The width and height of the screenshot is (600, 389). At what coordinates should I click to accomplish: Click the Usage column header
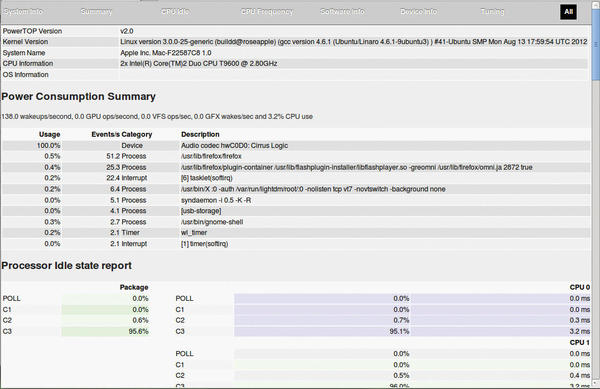click(49, 134)
